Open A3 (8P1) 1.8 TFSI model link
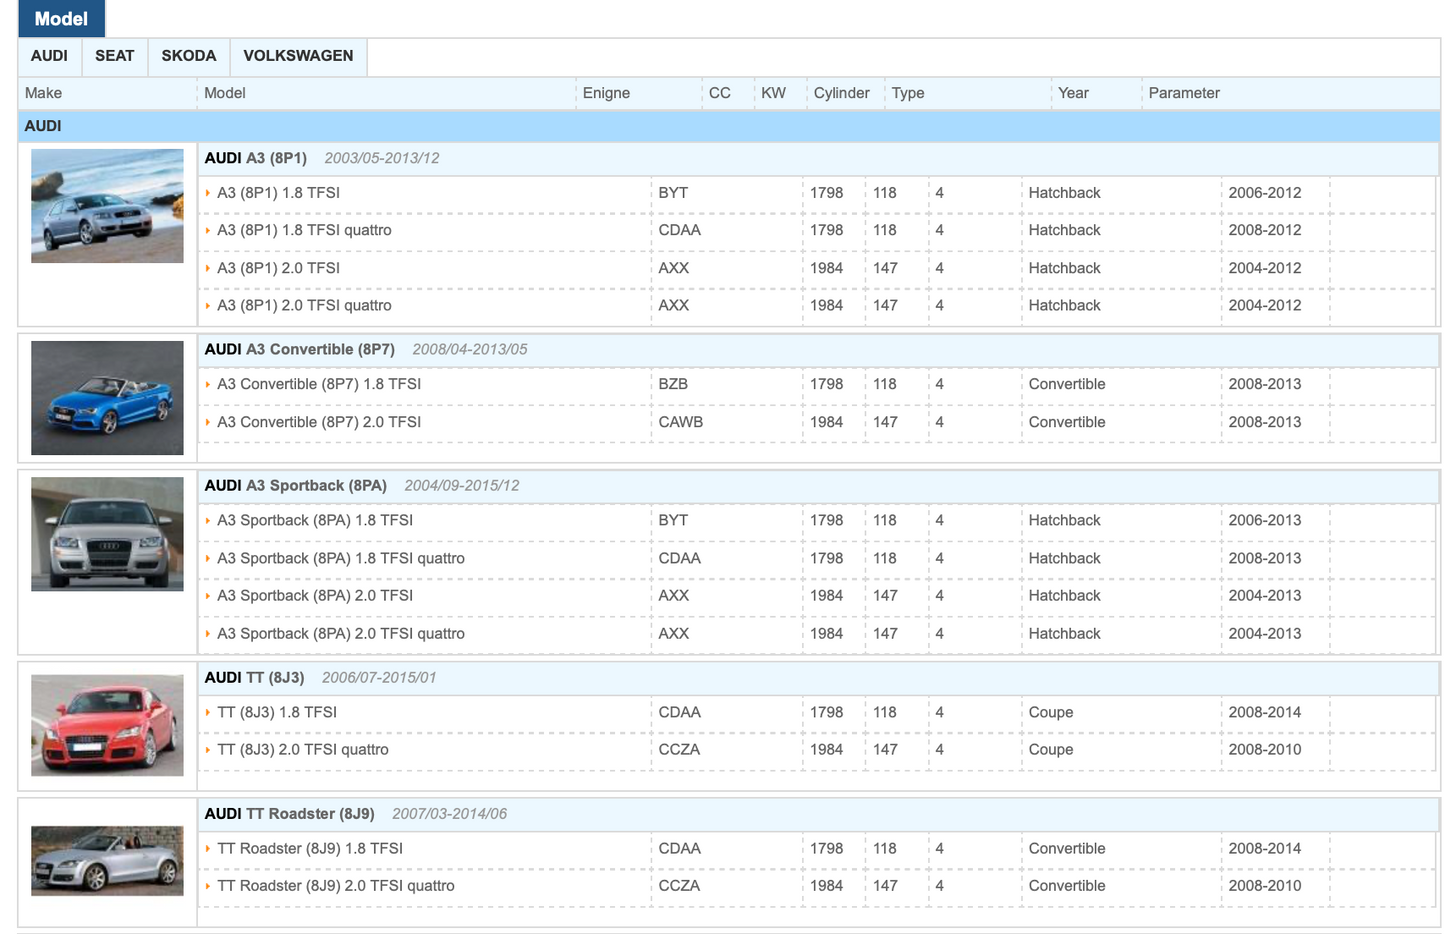 tap(279, 193)
